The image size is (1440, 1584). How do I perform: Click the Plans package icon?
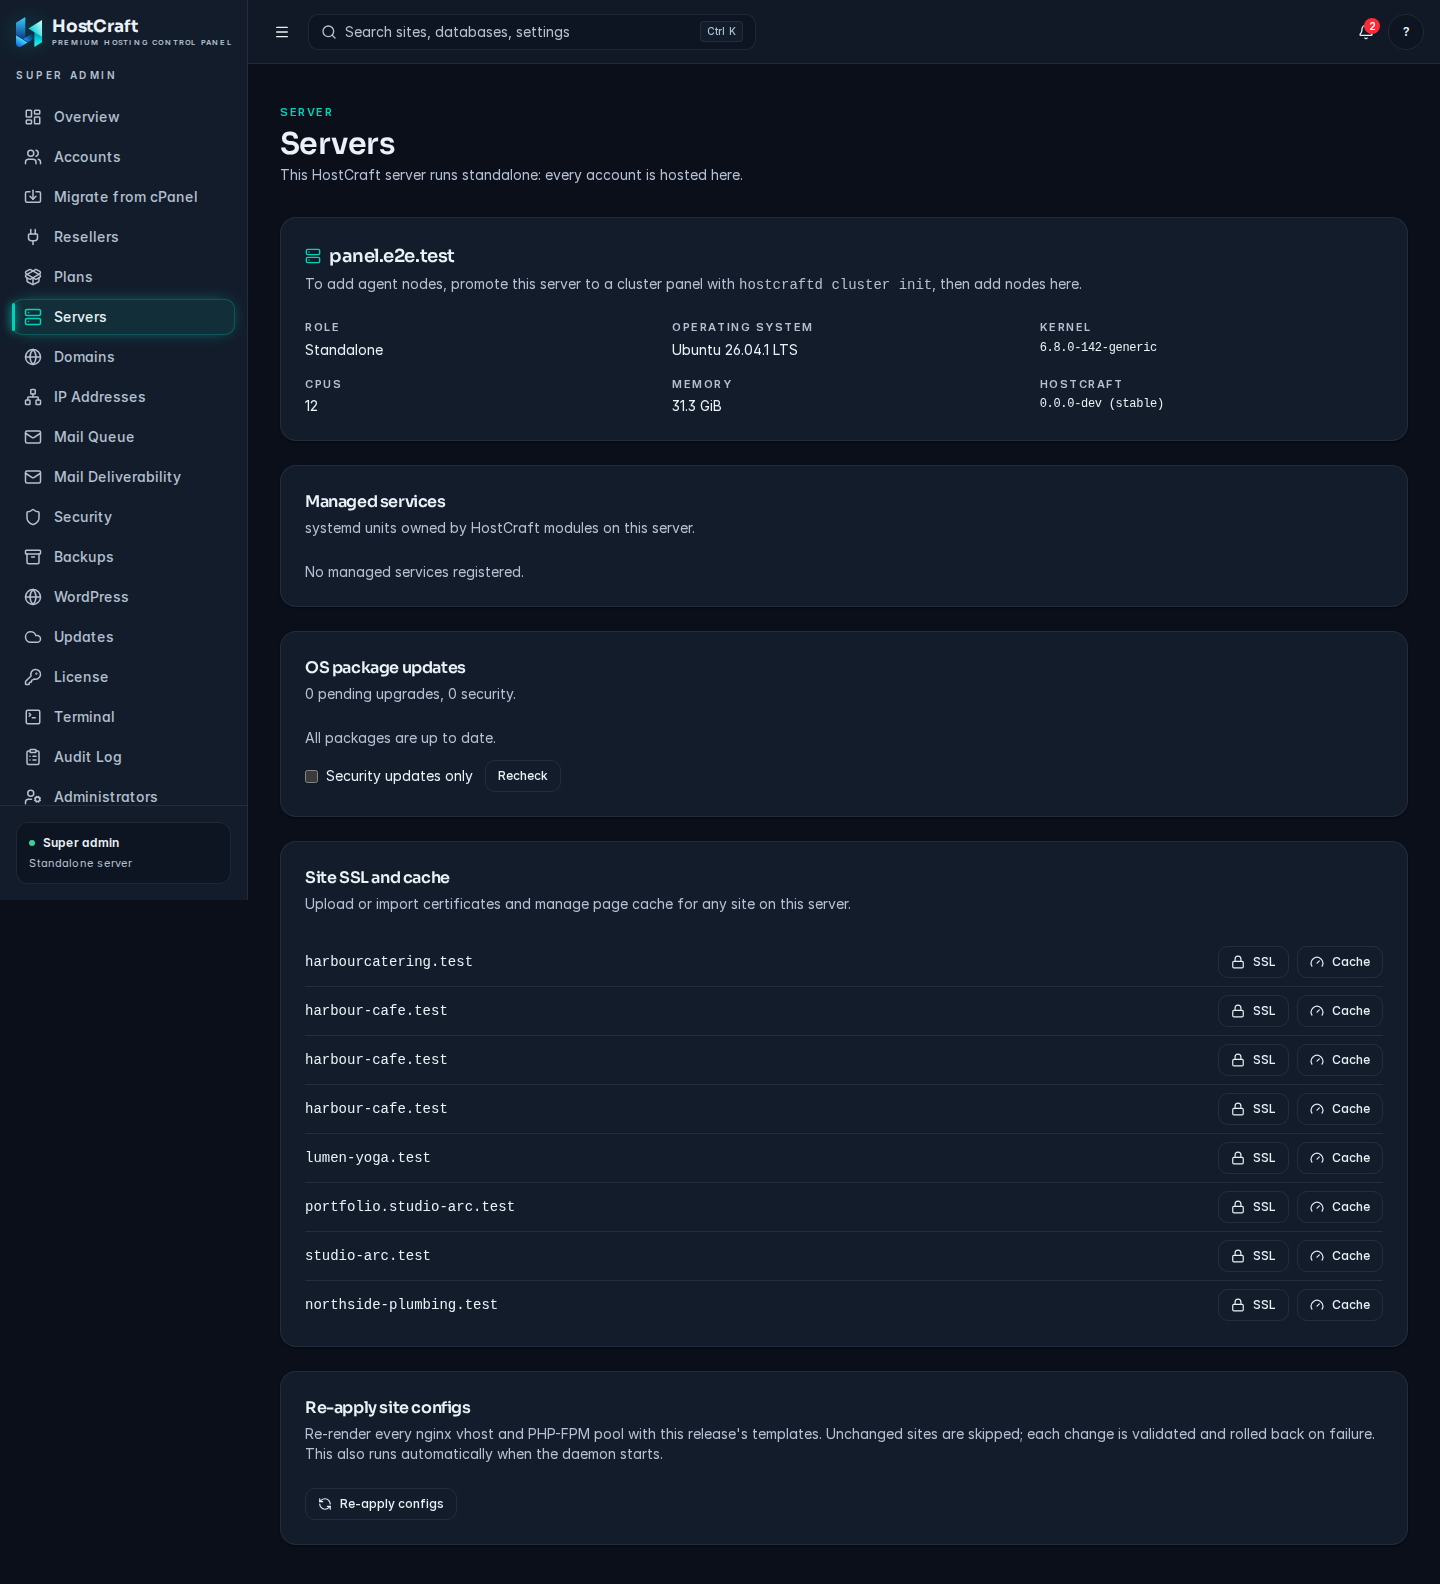(33, 277)
